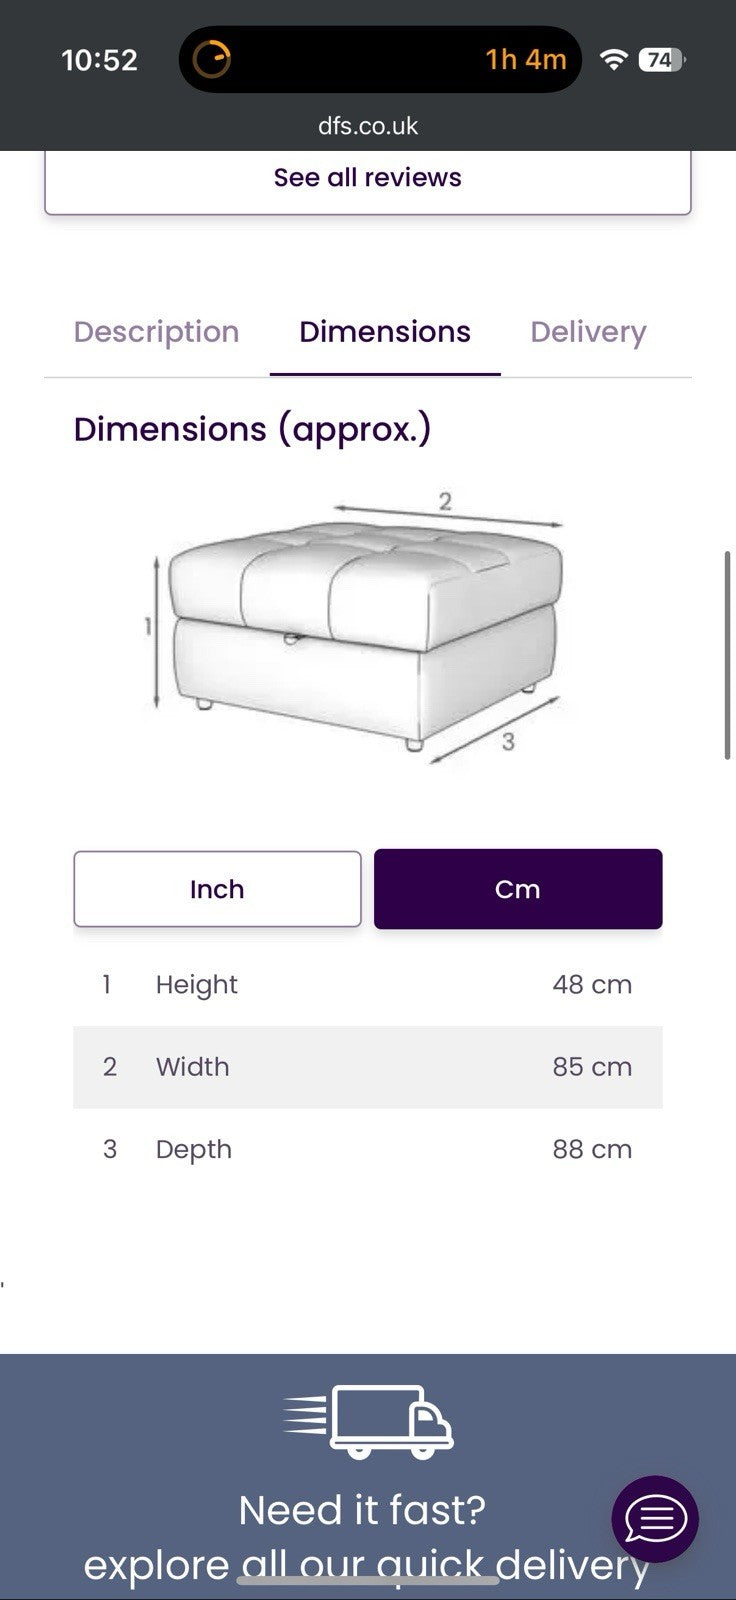Tap the delivery truck icon
736x1600 pixels.
pos(368,1420)
